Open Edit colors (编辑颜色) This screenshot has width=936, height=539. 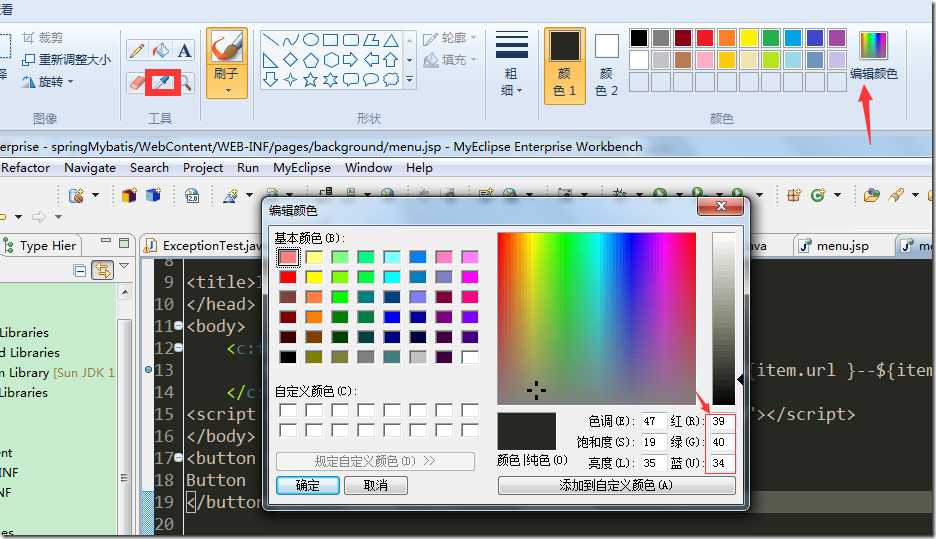[873, 56]
